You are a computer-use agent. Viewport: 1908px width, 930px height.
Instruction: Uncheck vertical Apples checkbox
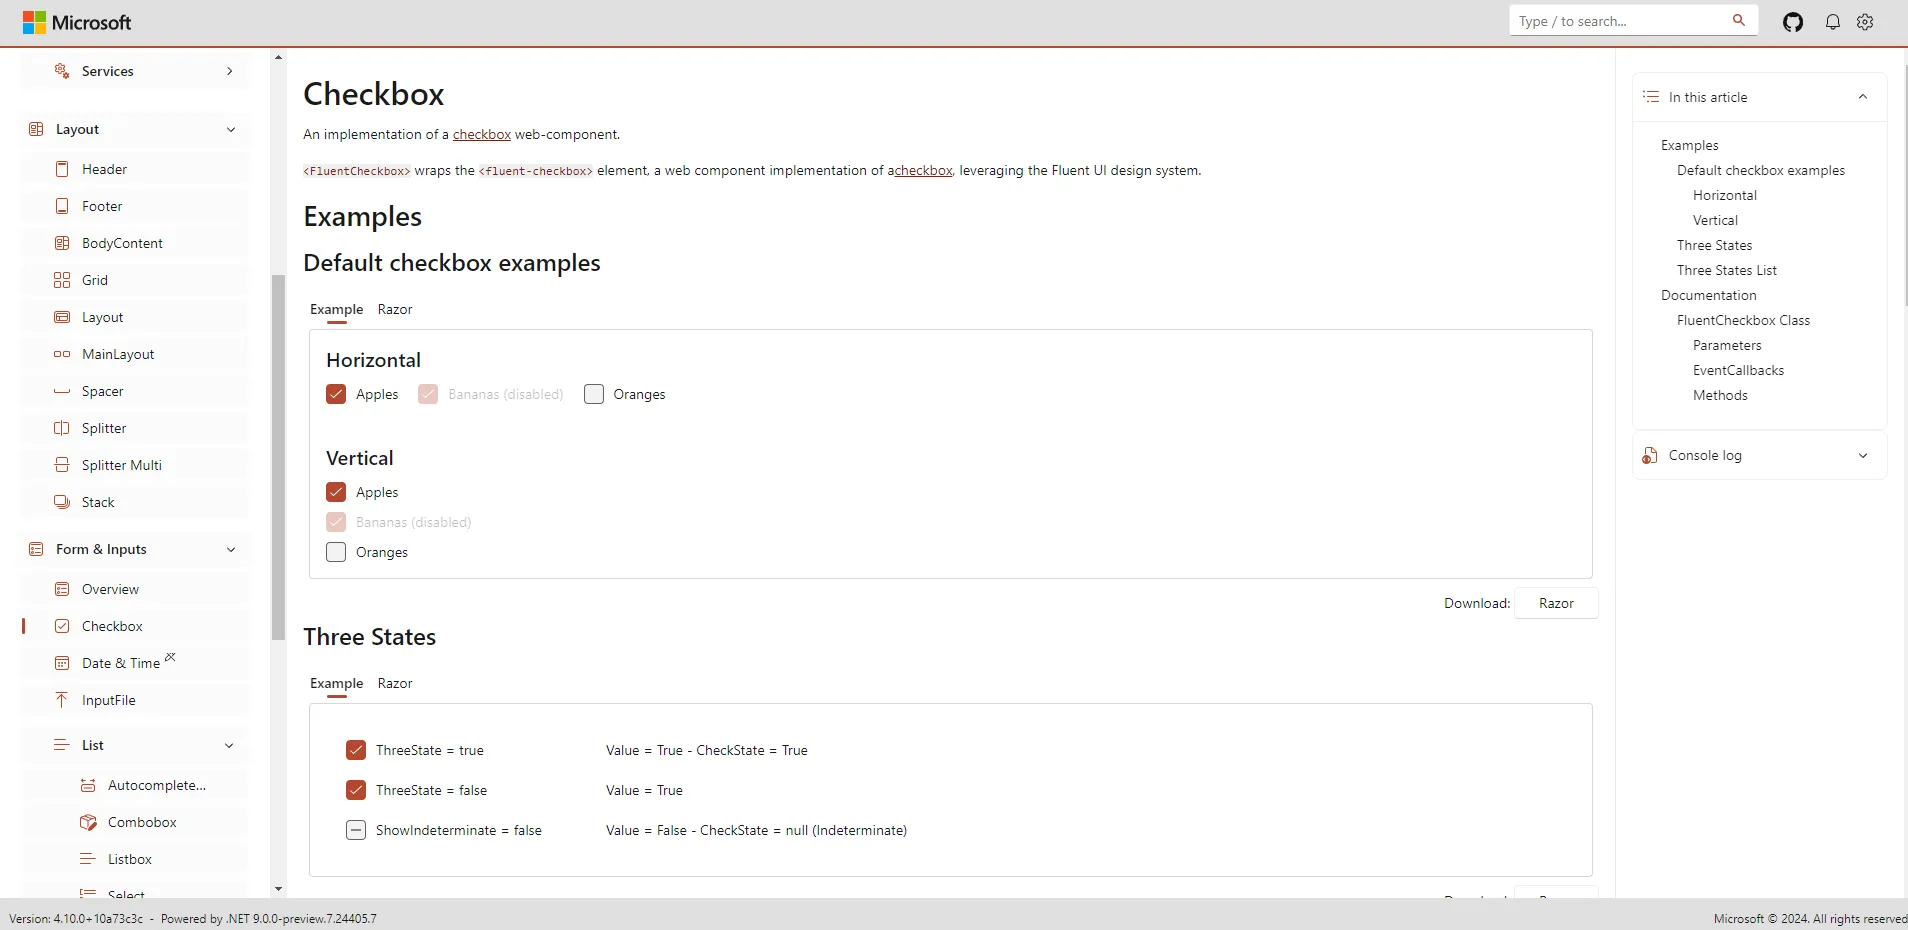pos(336,492)
